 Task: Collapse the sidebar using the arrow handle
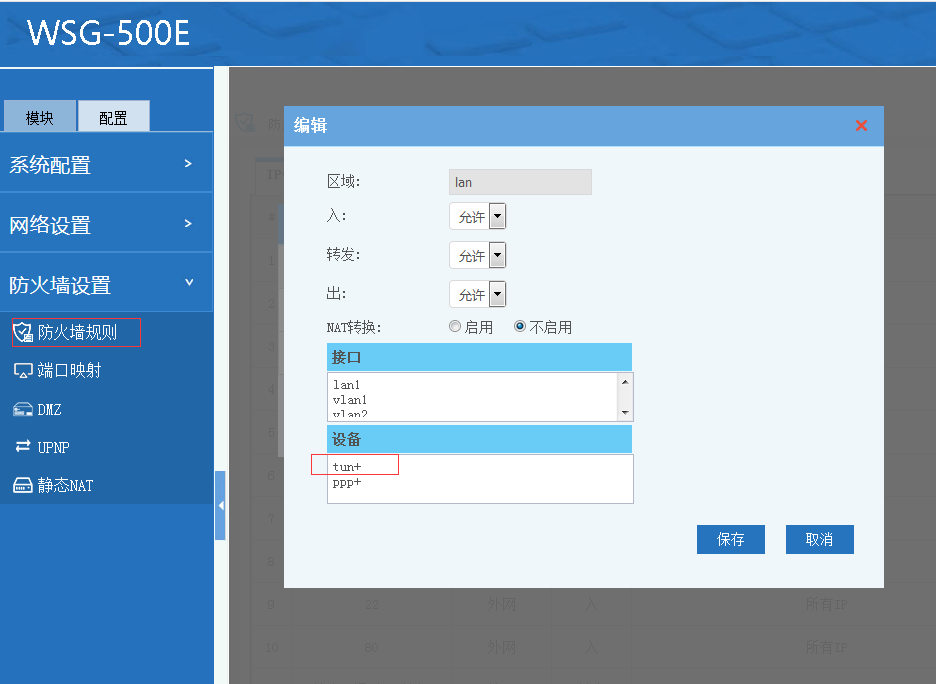click(220, 506)
